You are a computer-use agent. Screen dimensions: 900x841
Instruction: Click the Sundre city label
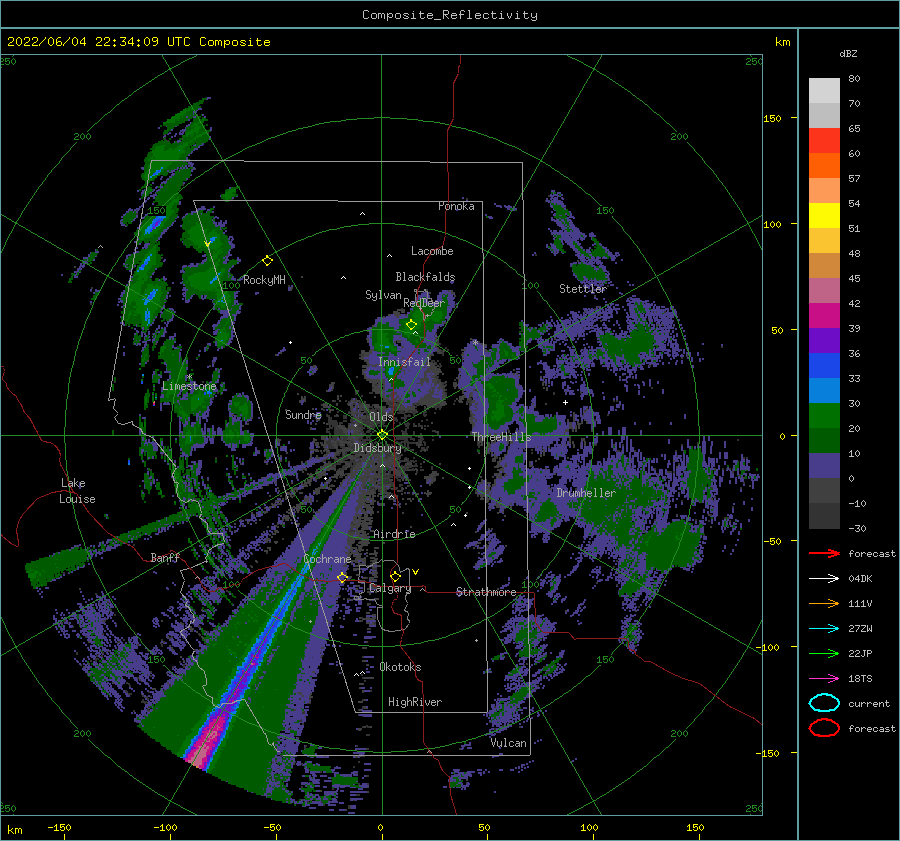(303, 414)
